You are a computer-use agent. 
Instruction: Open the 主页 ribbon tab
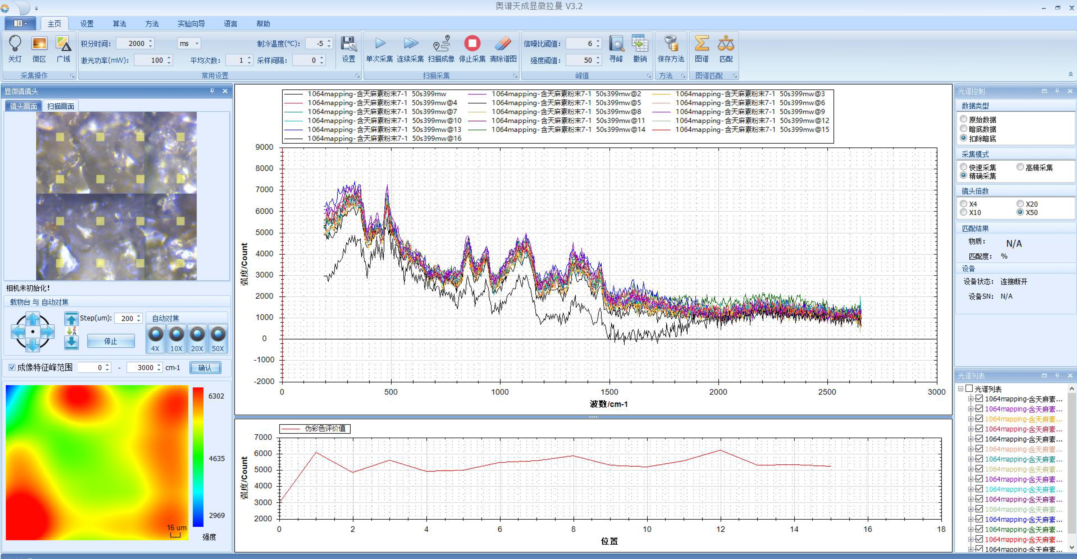(54, 23)
